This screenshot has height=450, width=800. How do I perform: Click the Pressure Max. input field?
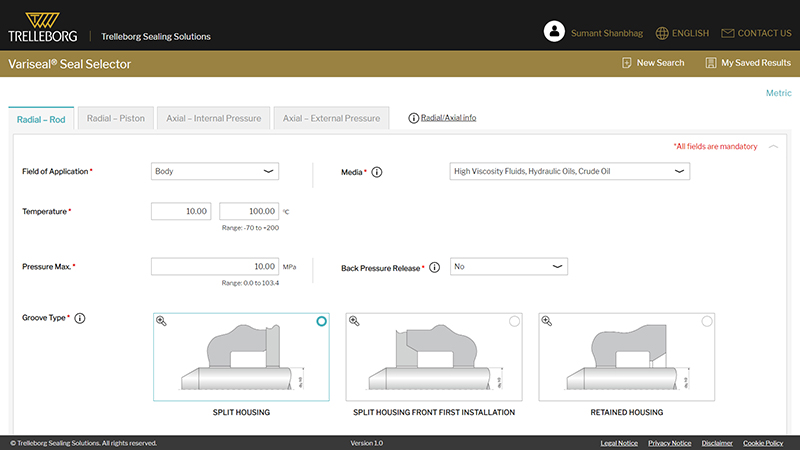point(214,267)
